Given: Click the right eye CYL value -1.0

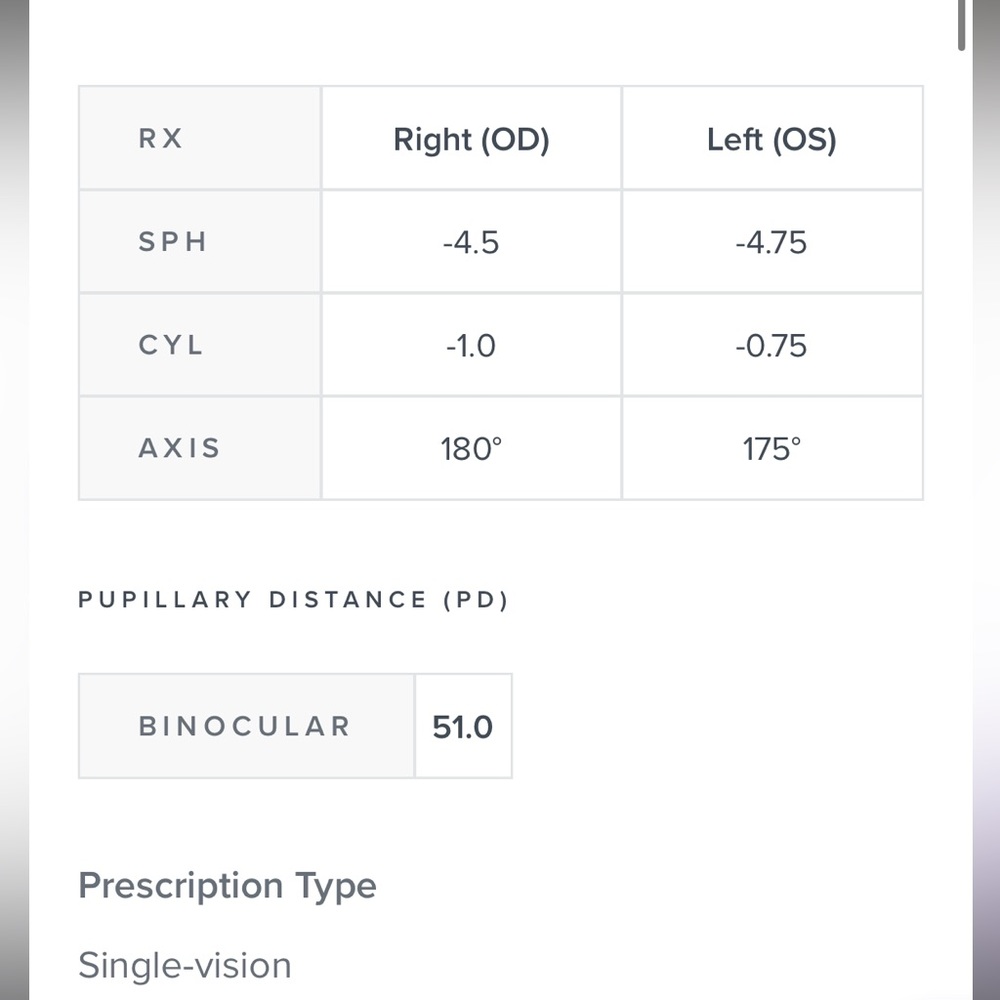Looking at the screenshot, I should point(471,346).
